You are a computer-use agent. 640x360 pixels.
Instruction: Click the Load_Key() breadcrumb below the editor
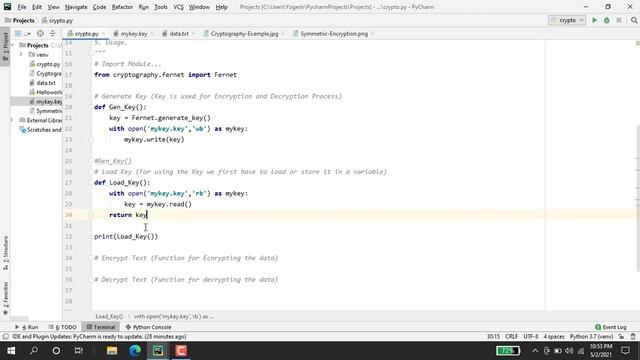pyautogui.click(x=109, y=316)
